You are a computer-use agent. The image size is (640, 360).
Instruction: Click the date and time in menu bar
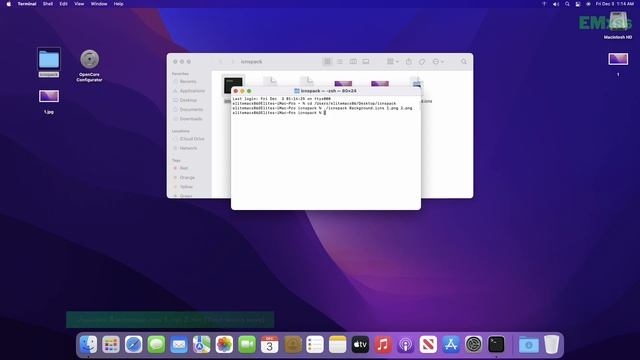(615, 4)
